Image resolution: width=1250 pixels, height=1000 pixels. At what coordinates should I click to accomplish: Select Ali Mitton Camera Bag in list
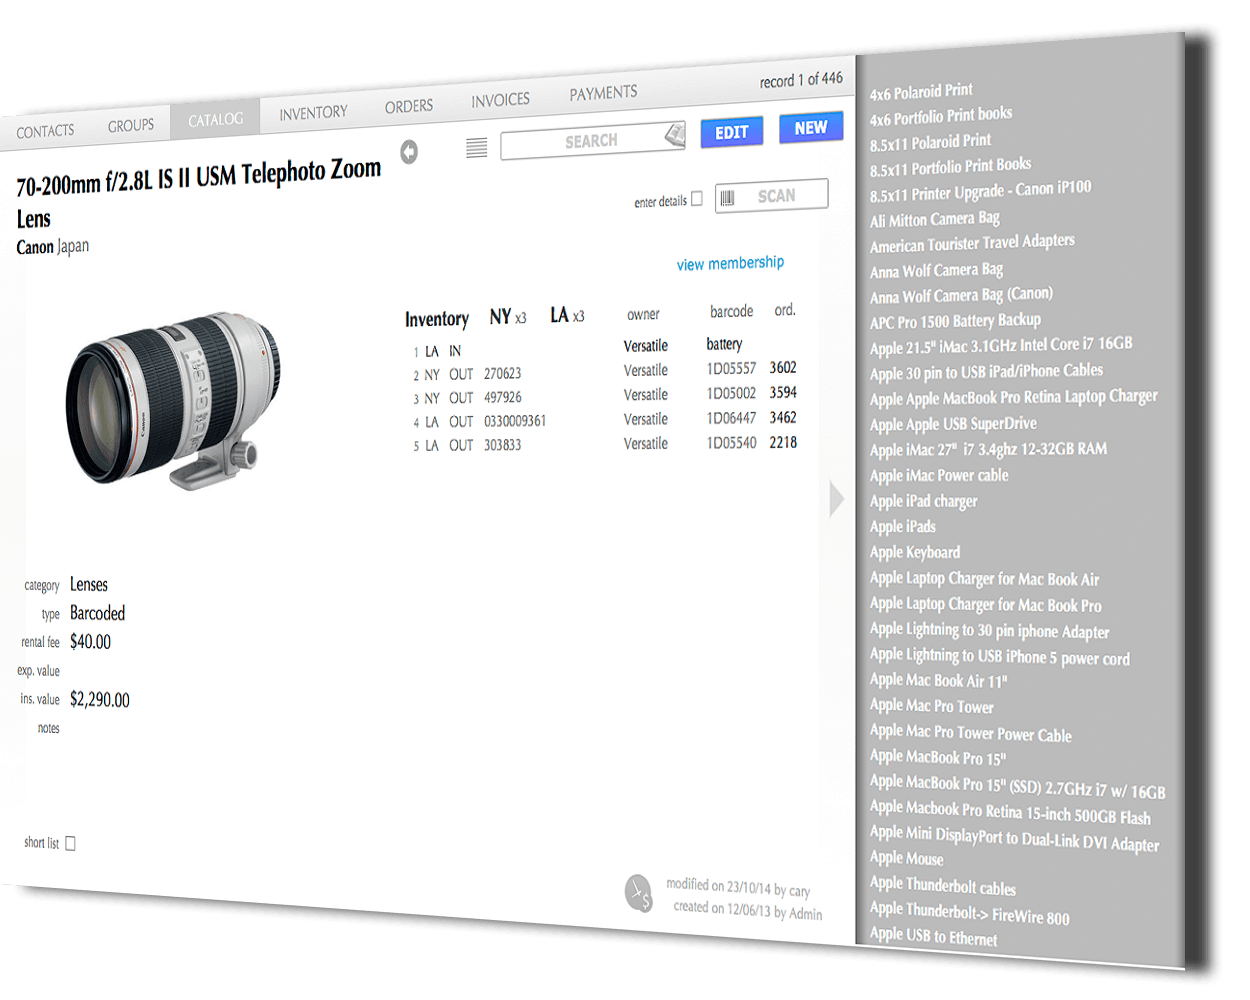click(x=934, y=219)
